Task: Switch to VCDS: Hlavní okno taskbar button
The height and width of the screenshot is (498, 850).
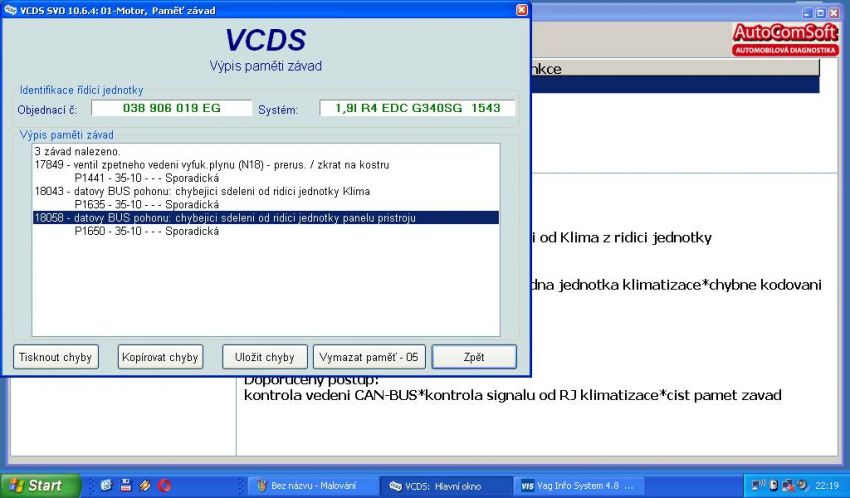Action: (446, 486)
